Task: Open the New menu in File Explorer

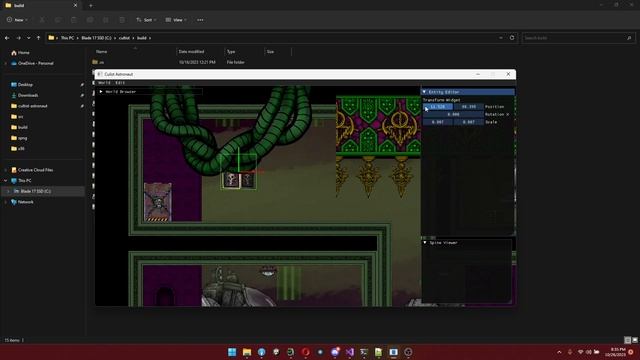Action: 17,20
